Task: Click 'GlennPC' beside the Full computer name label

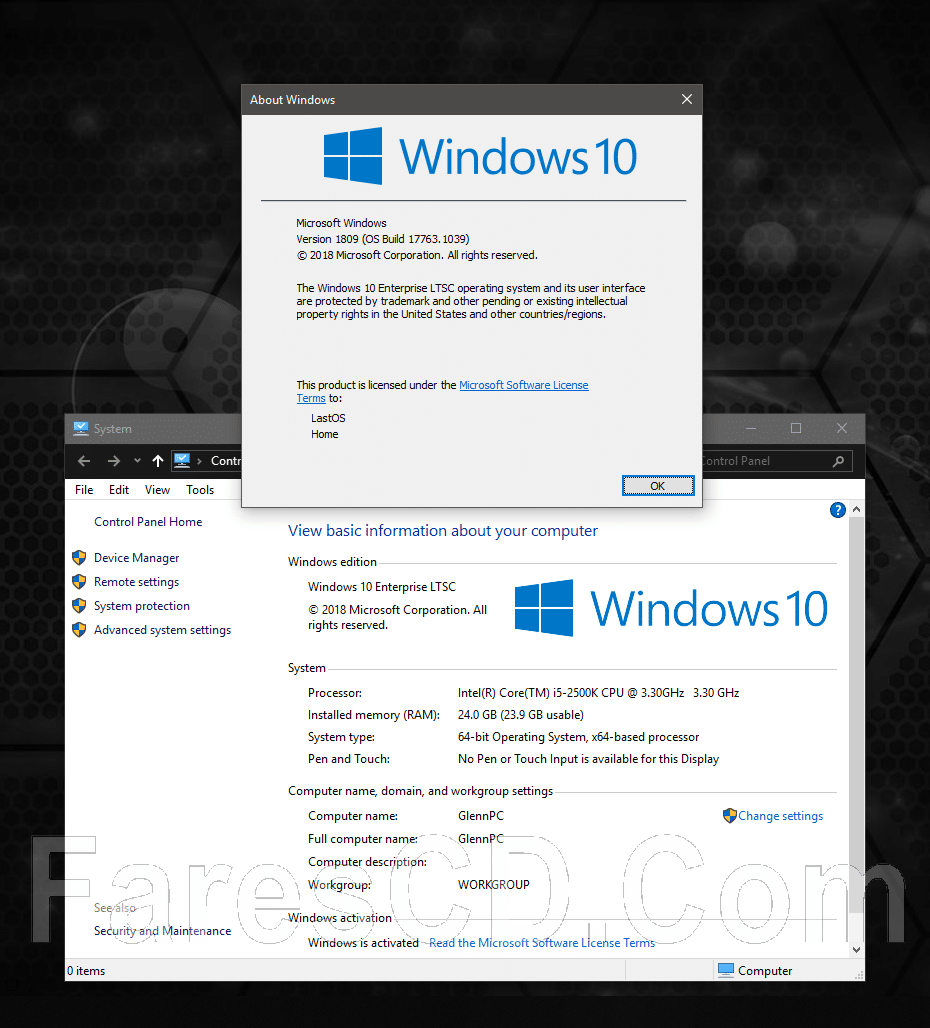Action: click(480, 839)
